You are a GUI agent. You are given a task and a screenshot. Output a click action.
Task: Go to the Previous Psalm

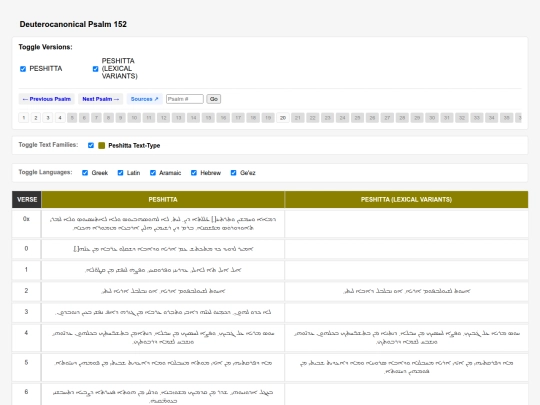pyautogui.click(x=46, y=99)
